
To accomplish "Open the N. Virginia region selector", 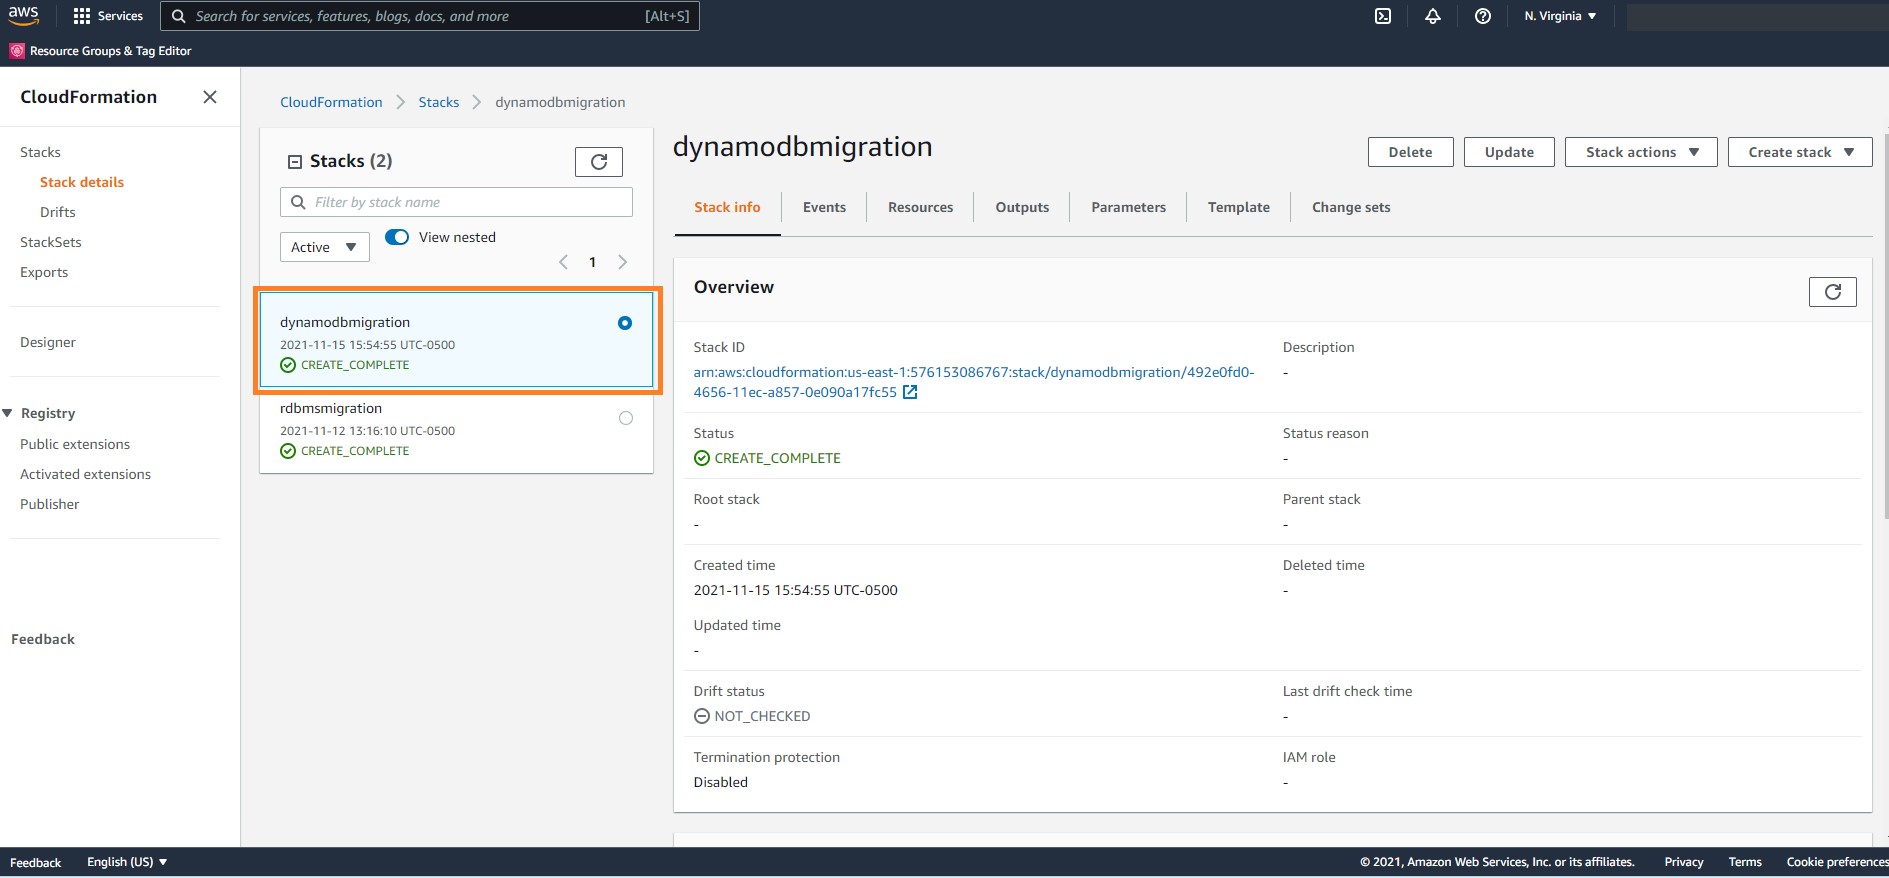I will pyautogui.click(x=1560, y=16).
